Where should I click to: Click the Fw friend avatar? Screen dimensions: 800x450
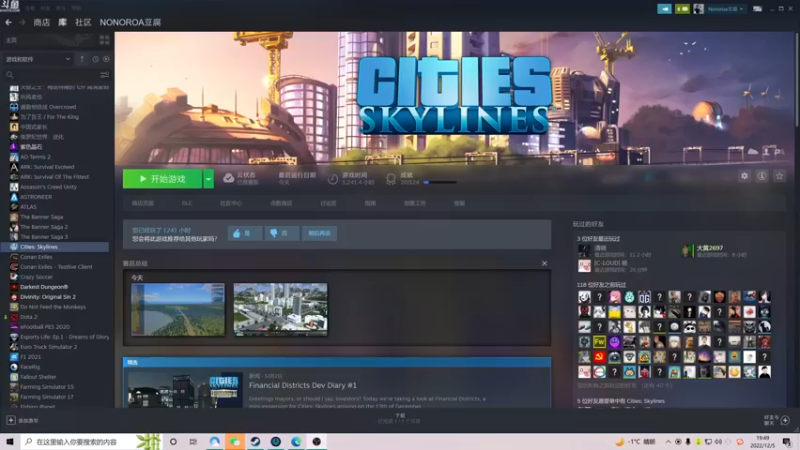[599, 342]
